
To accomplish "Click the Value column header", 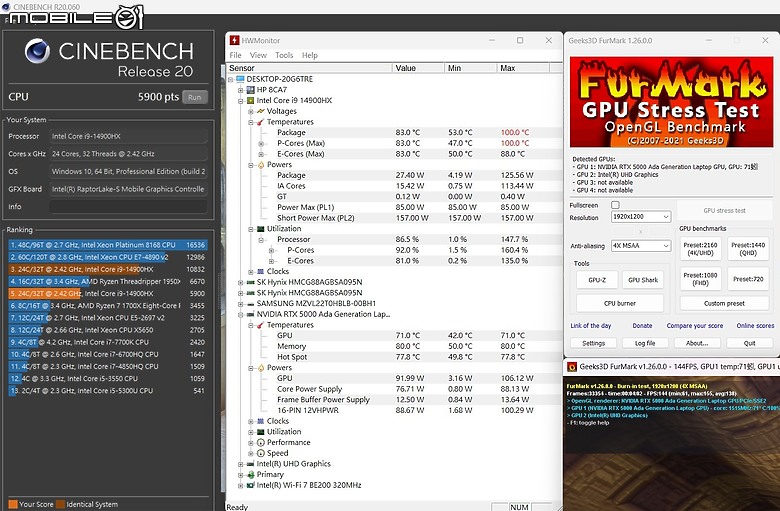I will [418, 68].
